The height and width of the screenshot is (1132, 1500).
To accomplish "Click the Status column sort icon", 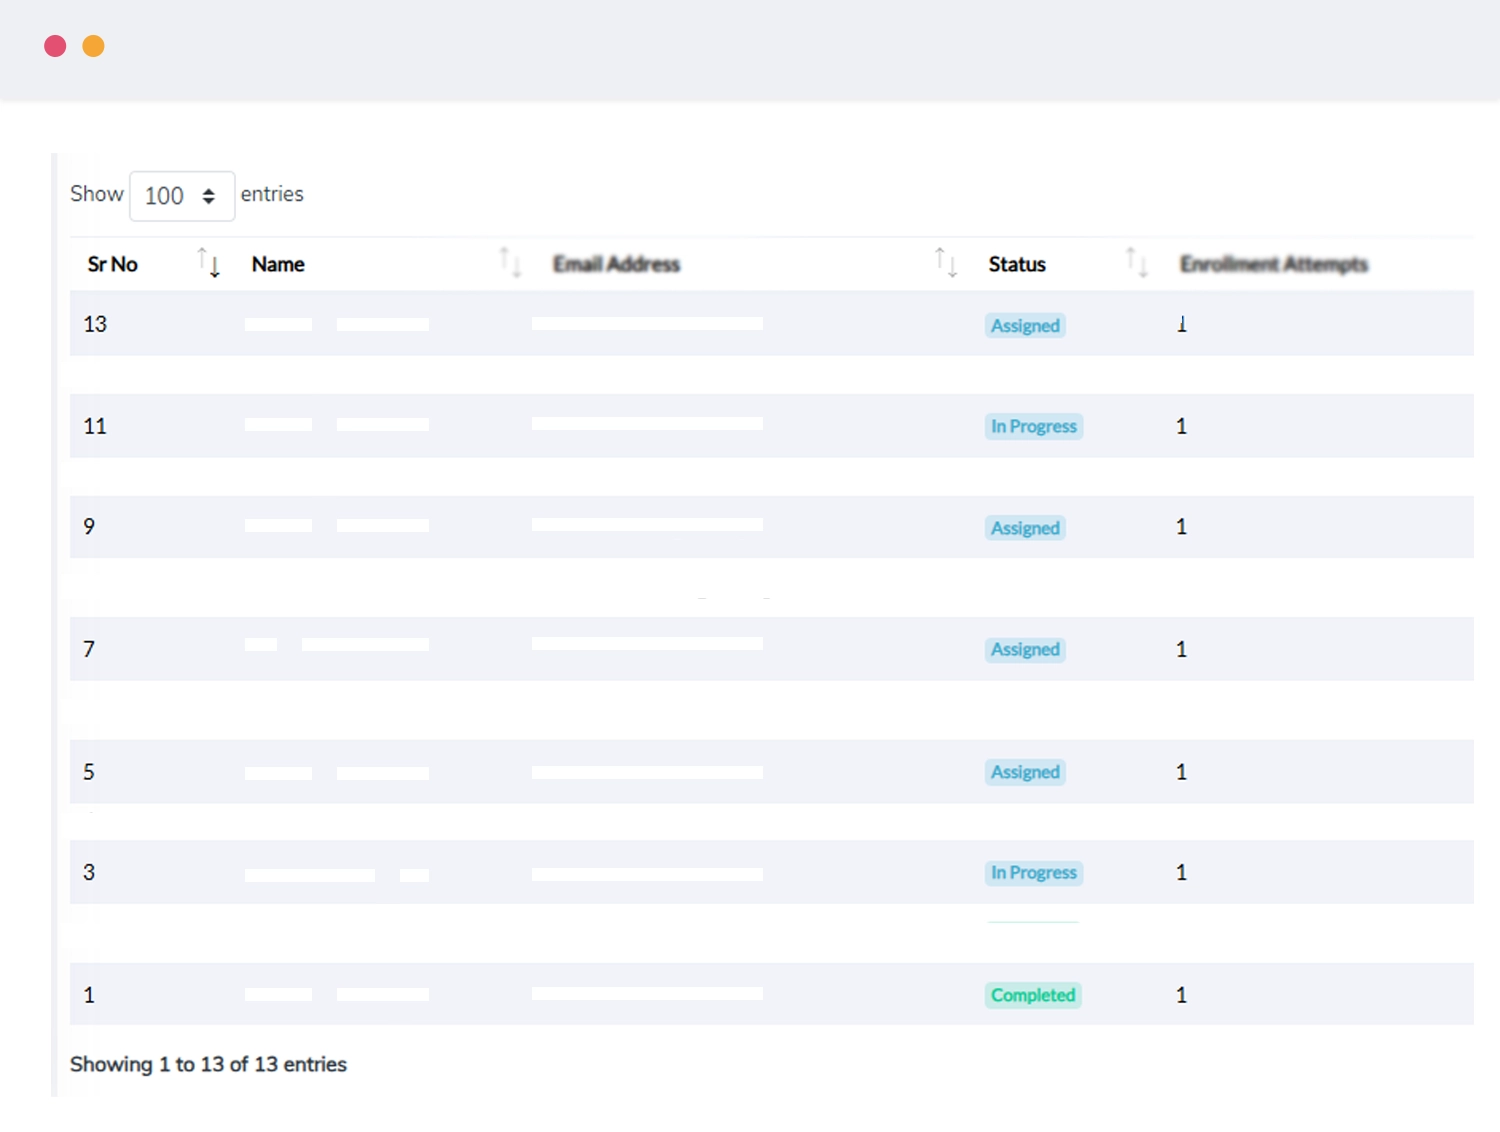I will (1136, 263).
